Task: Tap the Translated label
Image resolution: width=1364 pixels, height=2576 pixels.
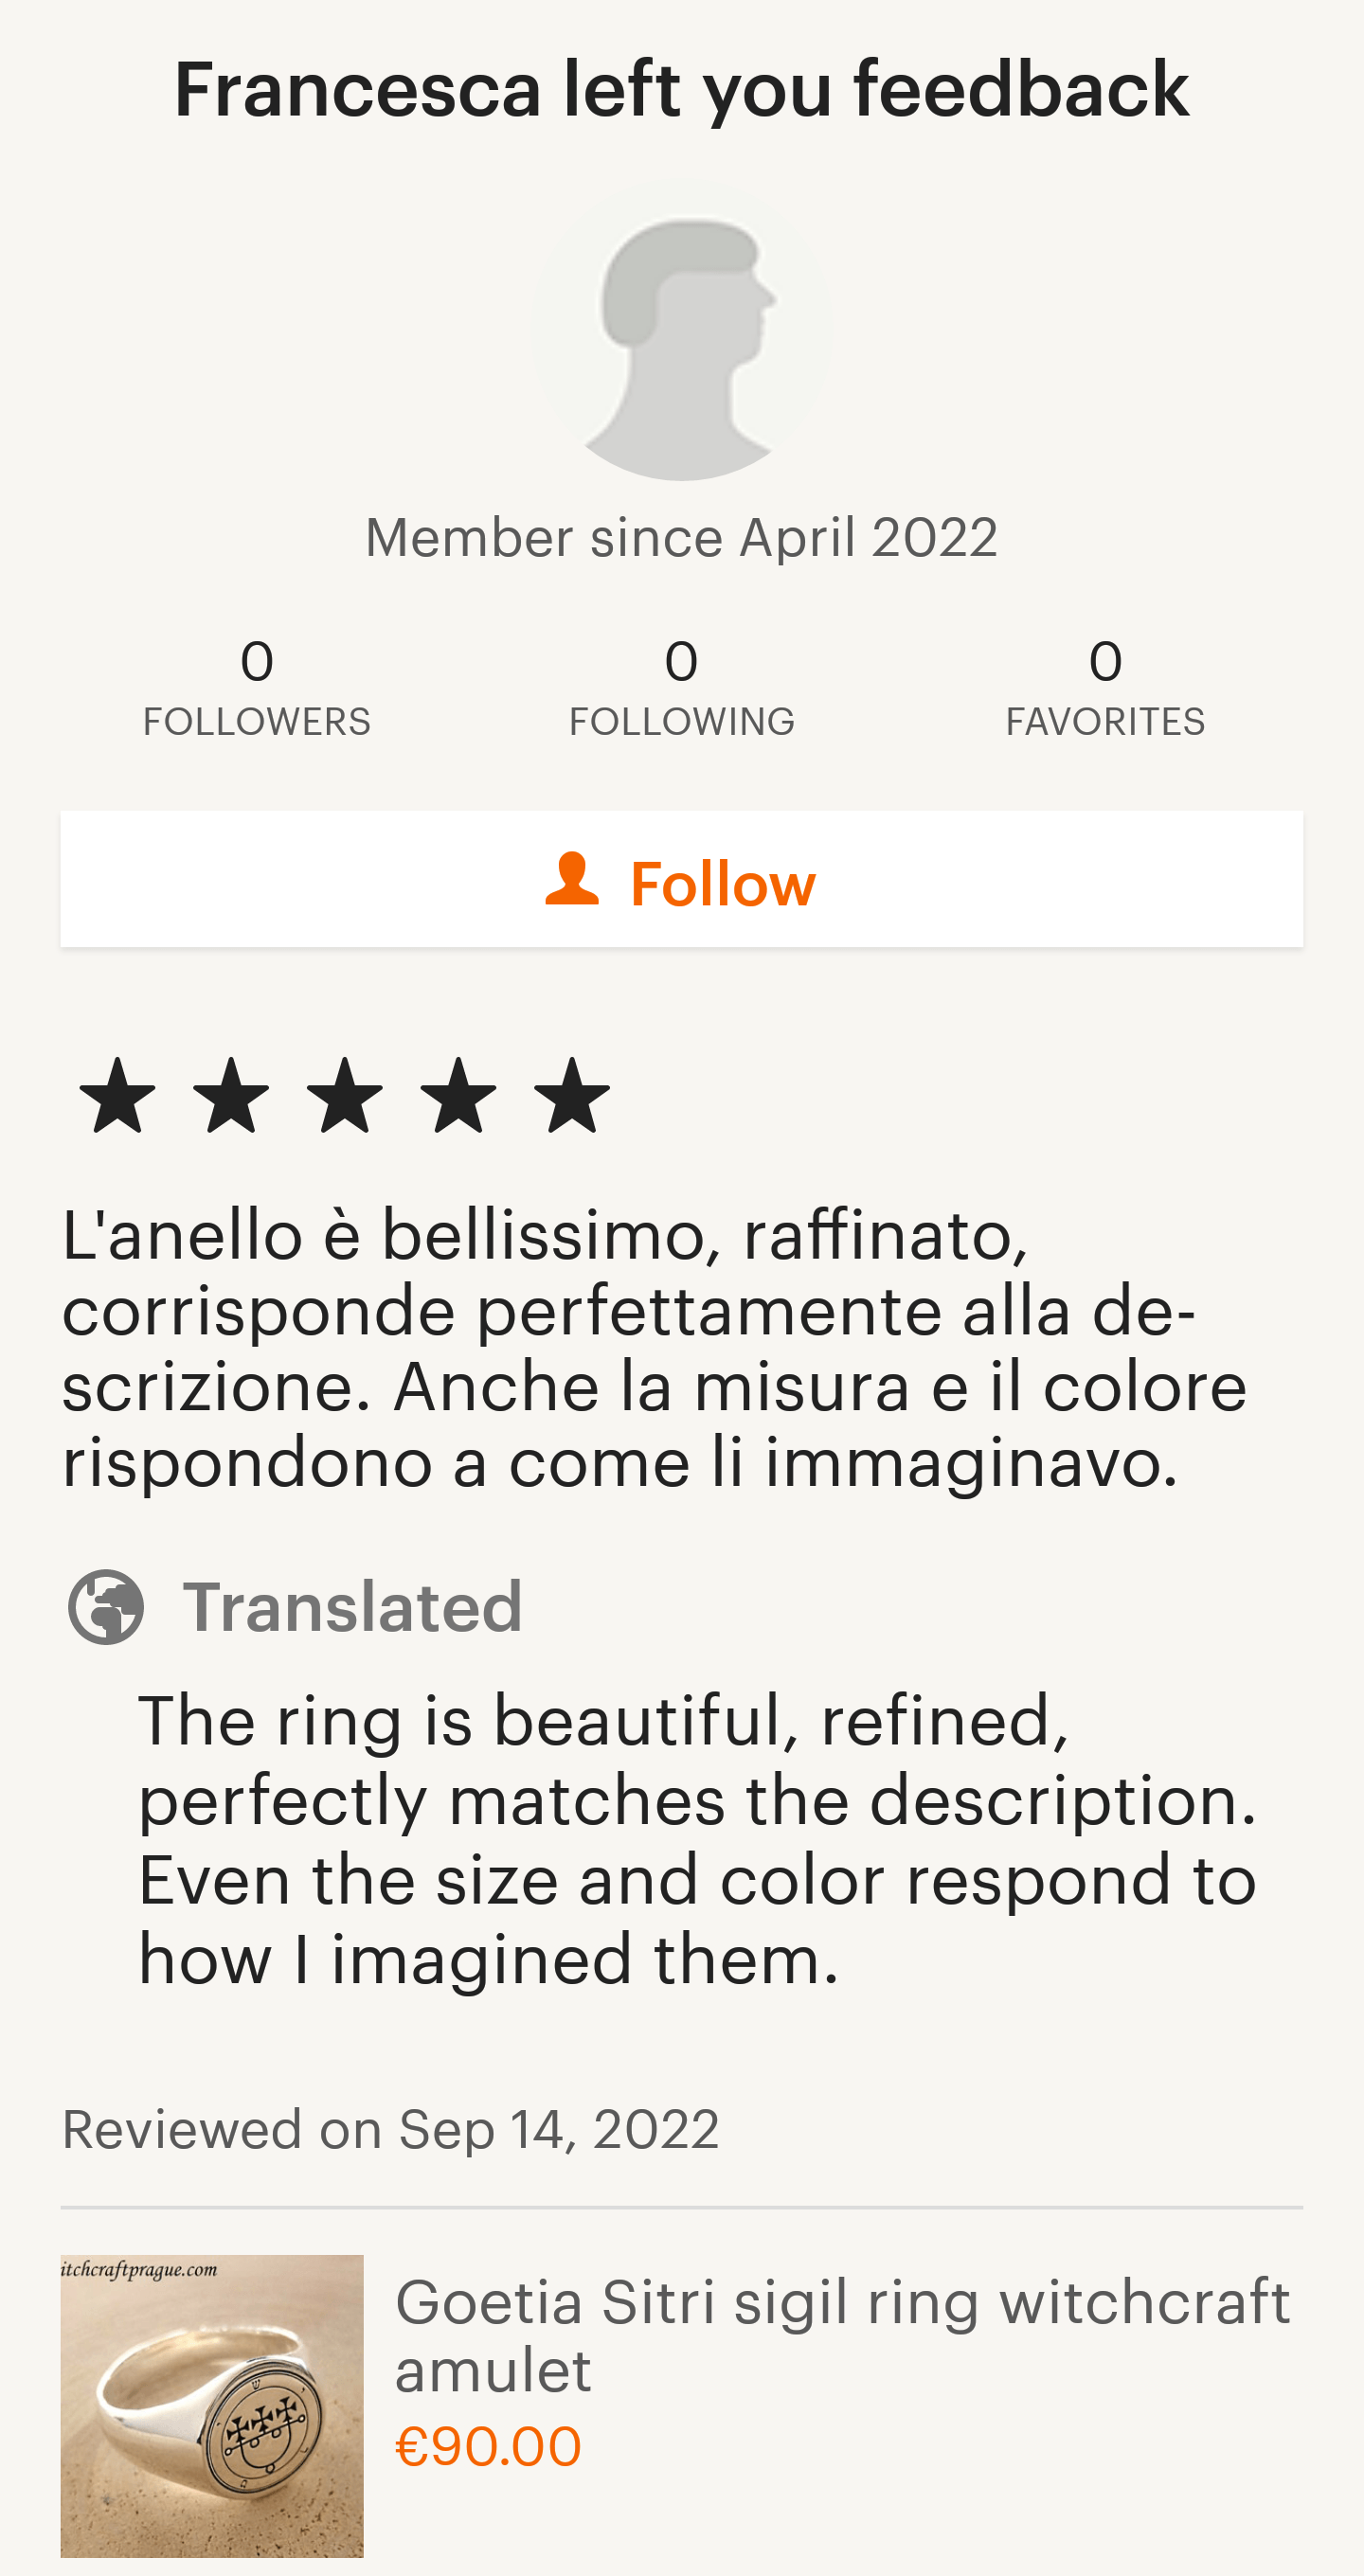Action: pyautogui.click(x=352, y=1607)
